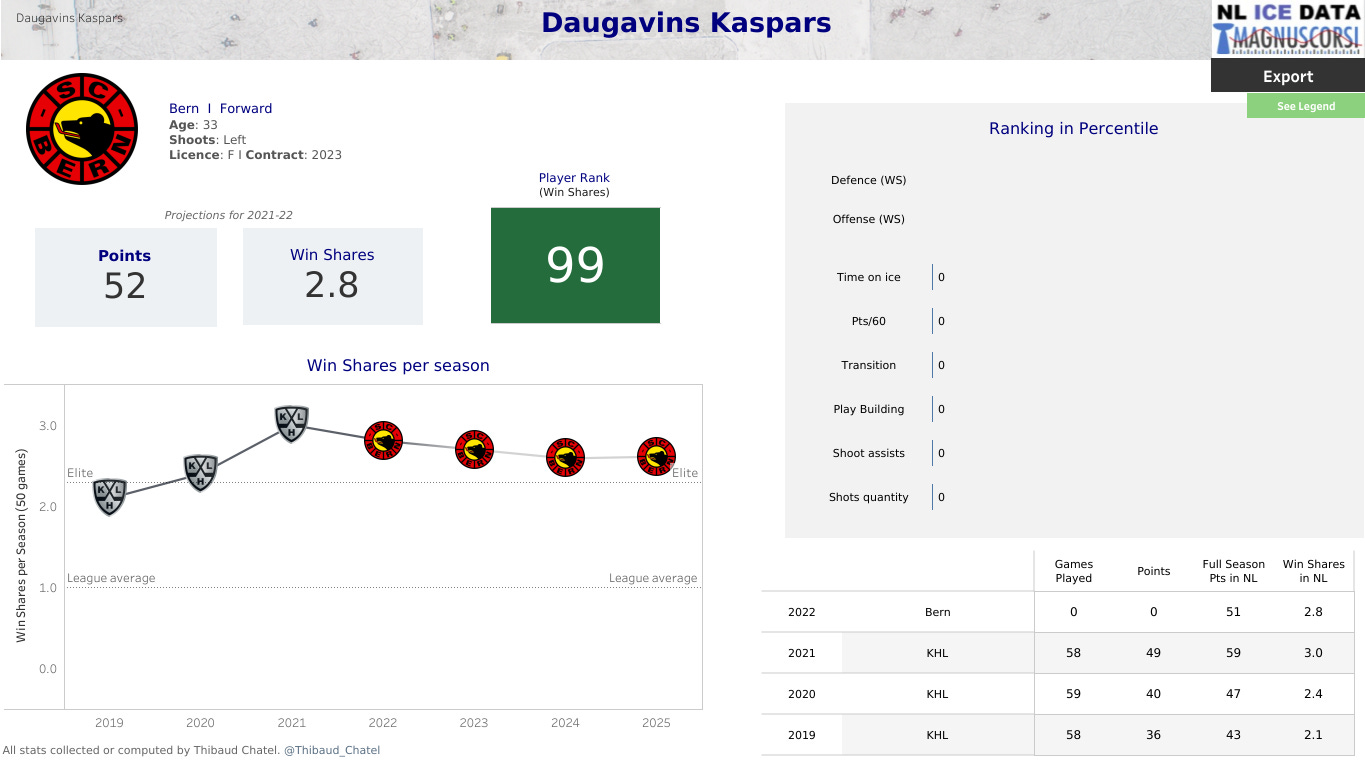Click the 2022 Bern logo chart marker

point(383,440)
